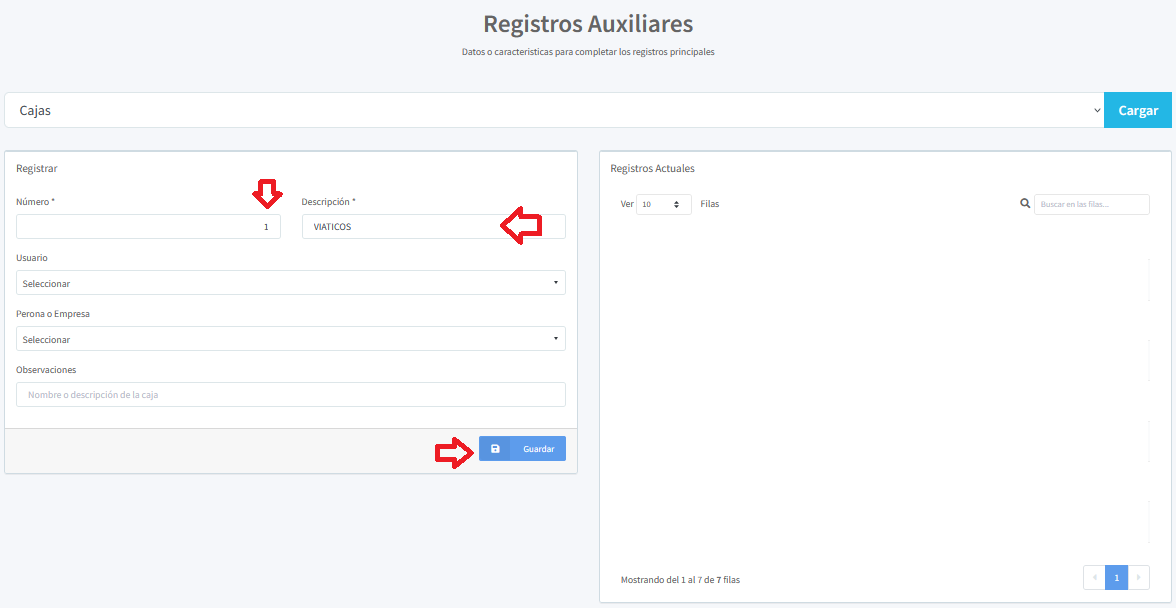This screenshot has height=608, width=1176.
Task: Select page 1 in the pagination
Action: click(x=1116, y=578)
